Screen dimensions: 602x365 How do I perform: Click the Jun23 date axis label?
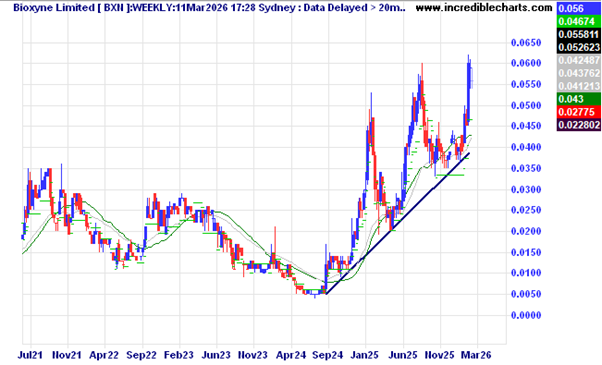[216, 355]
